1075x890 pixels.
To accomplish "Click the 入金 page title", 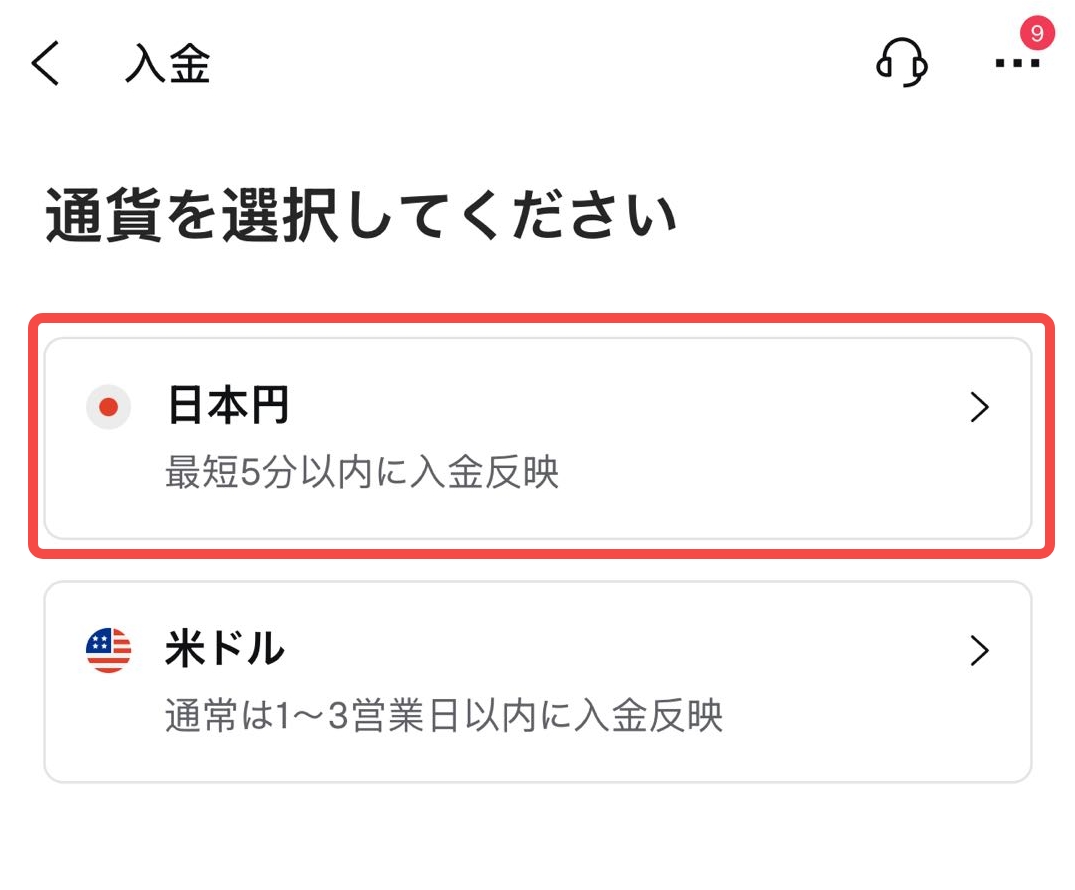I will (x=167, y=65).
